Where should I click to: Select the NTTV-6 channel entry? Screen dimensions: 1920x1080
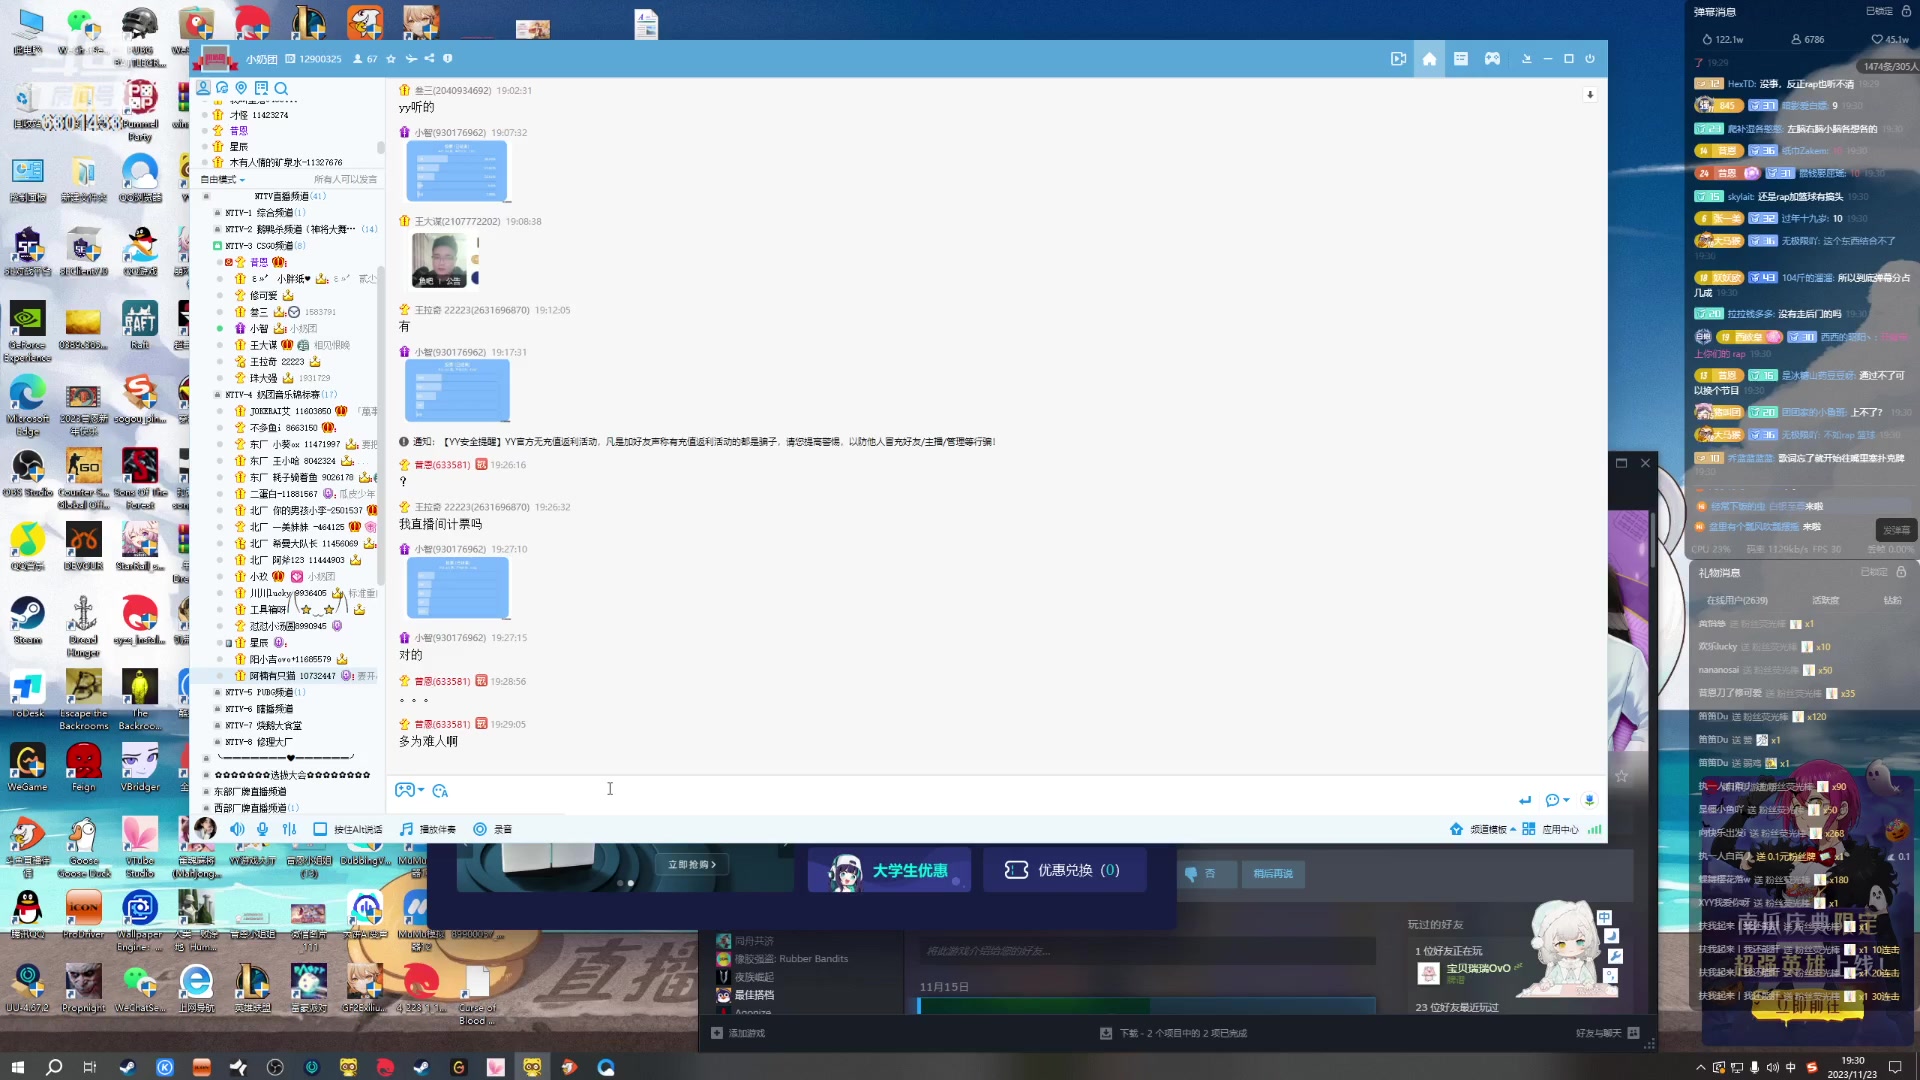click(x=259, y=709)
